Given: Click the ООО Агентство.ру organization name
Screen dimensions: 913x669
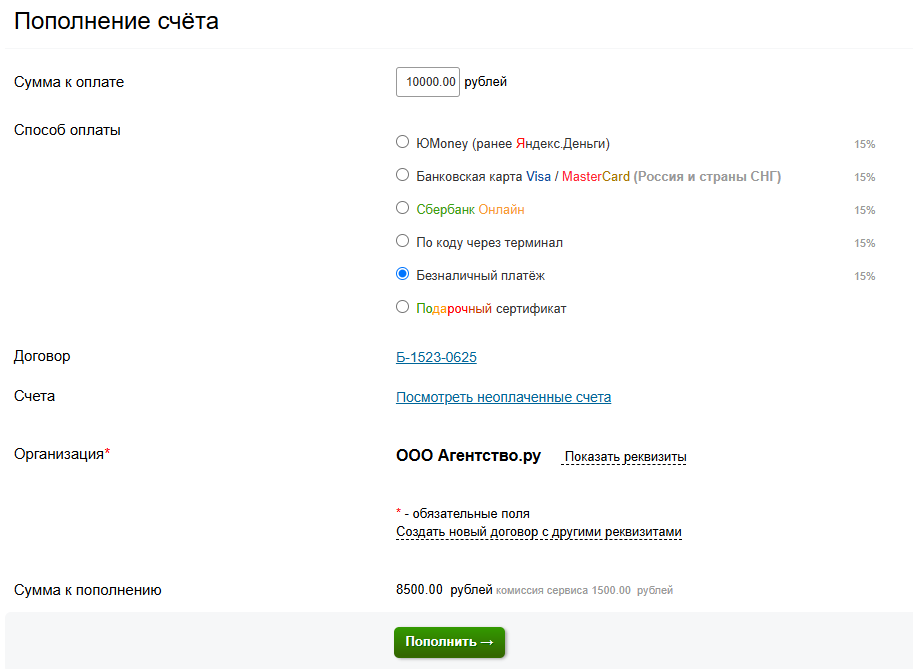Looking at the screenshot, I should (469, 455).
